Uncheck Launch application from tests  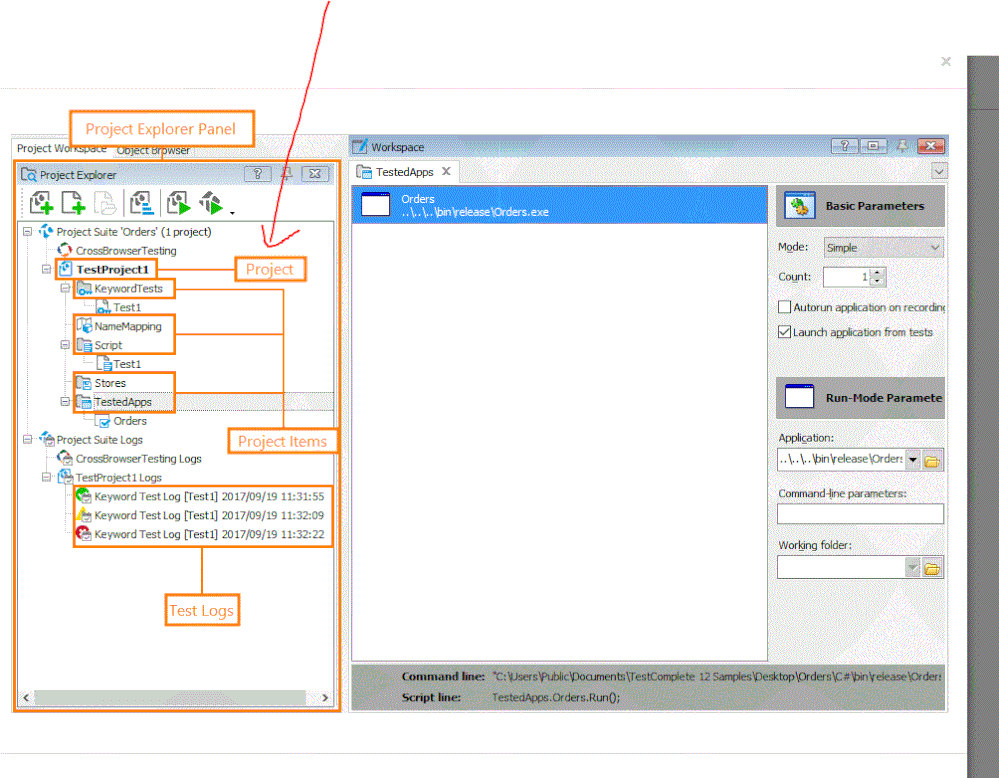[785, 332]
